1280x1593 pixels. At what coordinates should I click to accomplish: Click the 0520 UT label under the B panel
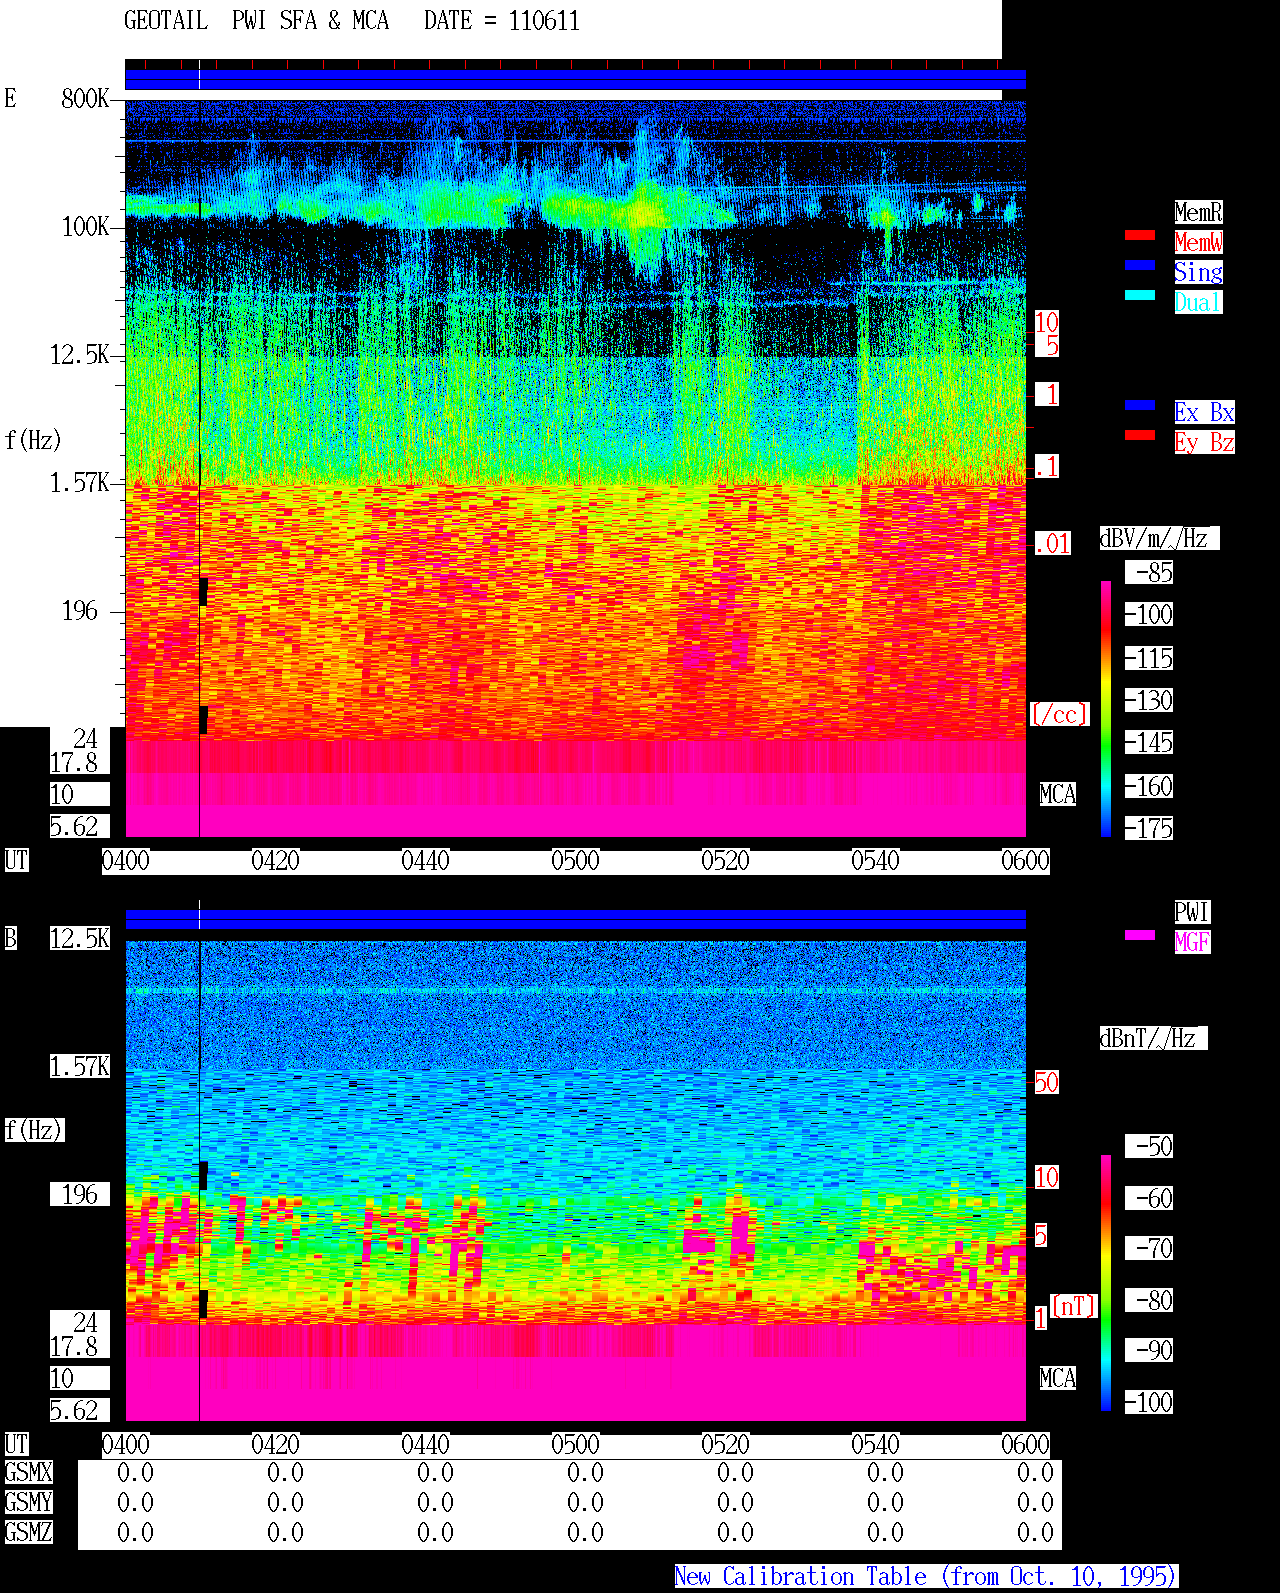coord(725,1445)
